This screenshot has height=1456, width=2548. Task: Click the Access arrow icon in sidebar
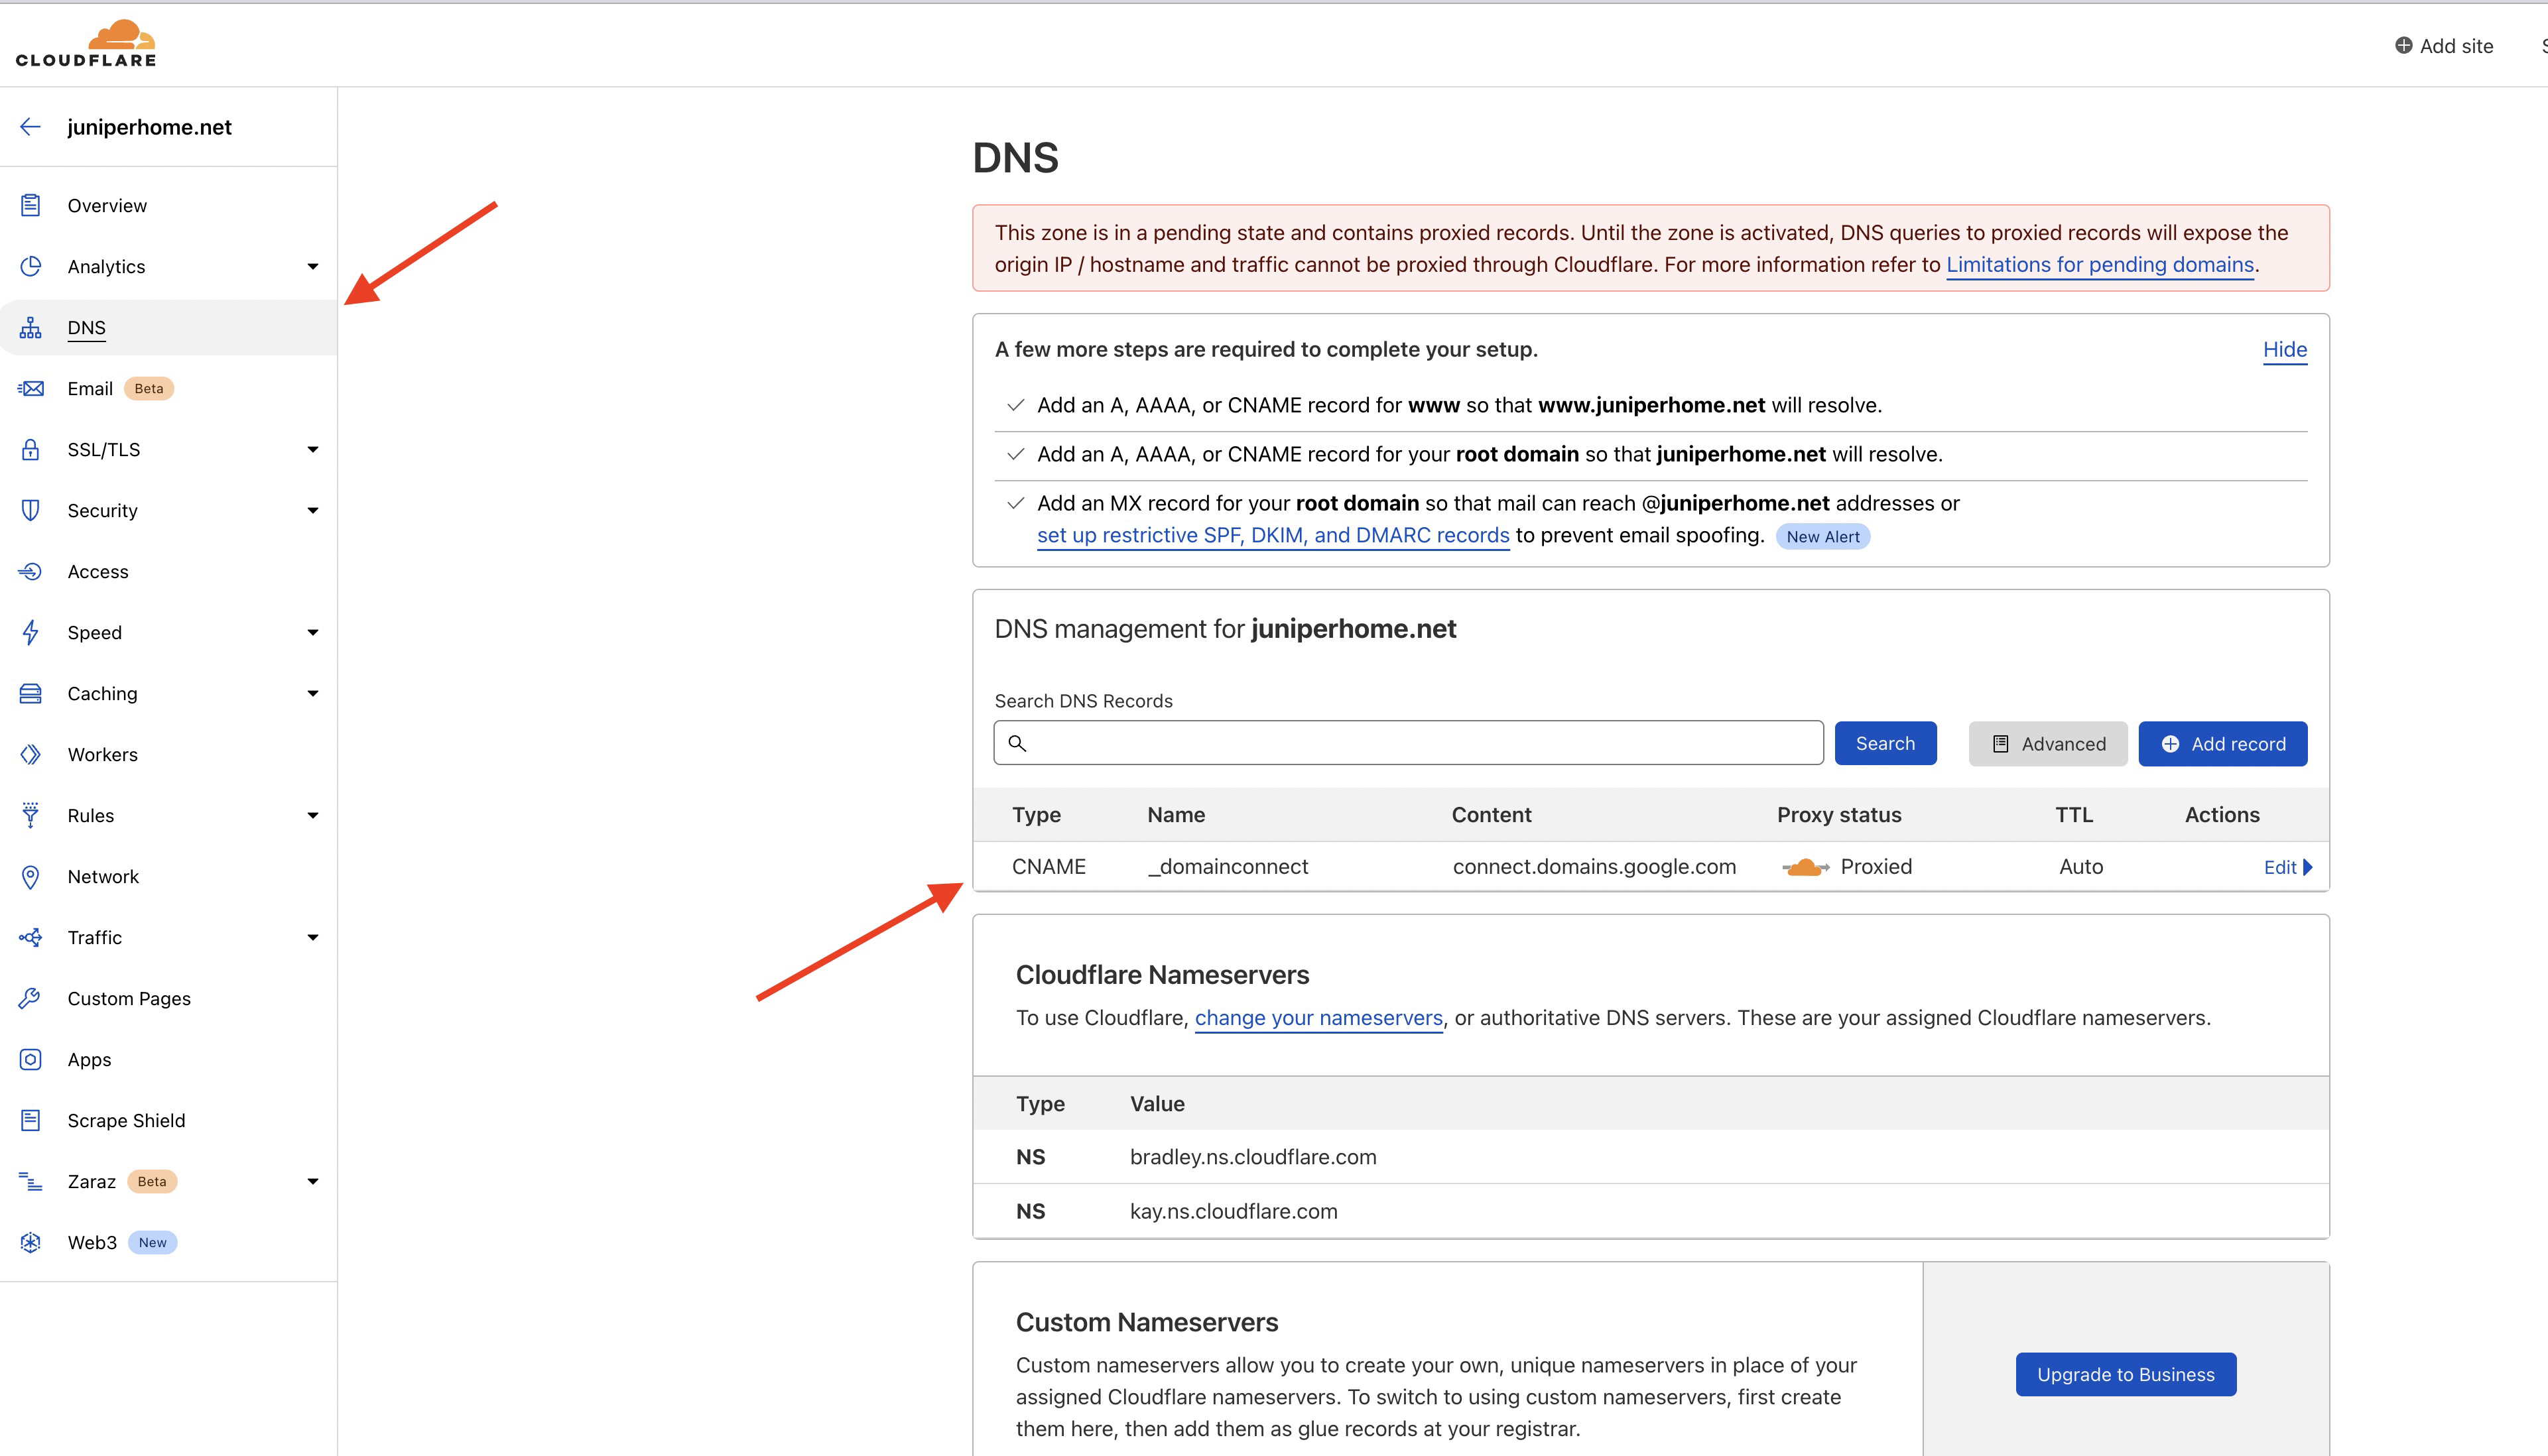(x=31, y=571)
